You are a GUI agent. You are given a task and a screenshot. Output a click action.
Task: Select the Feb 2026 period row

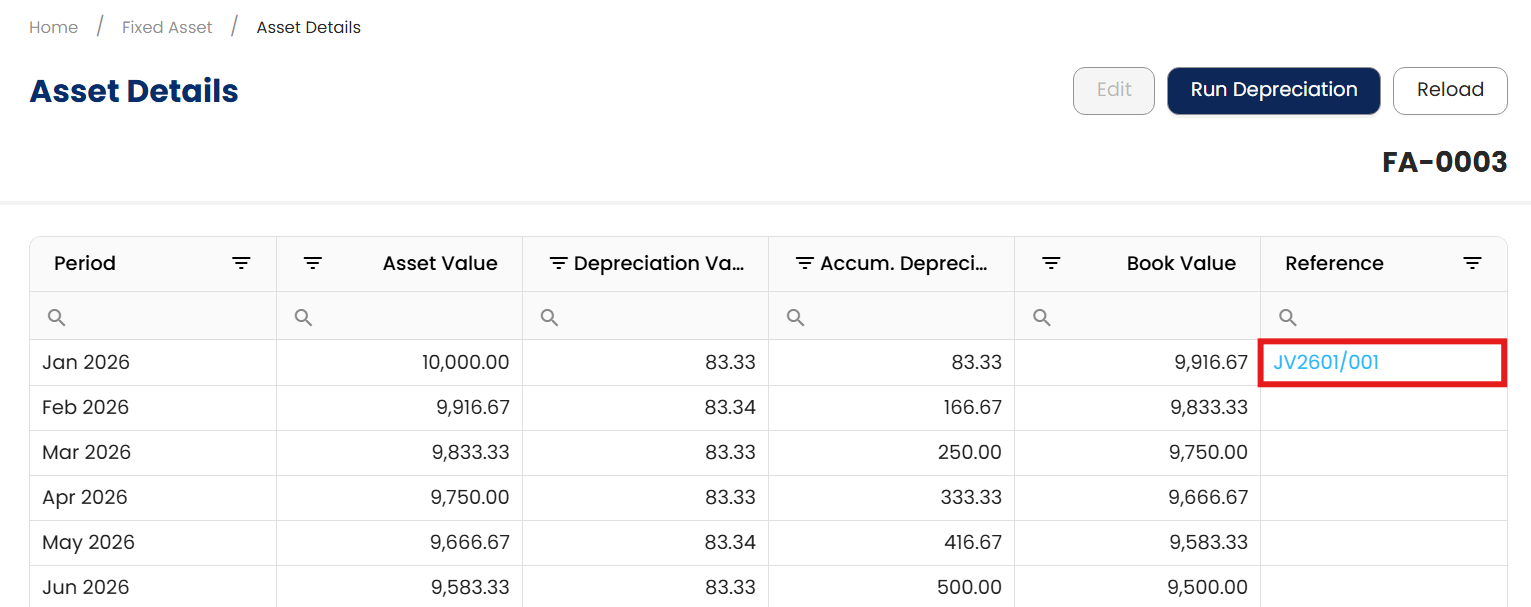pos(86,407)
